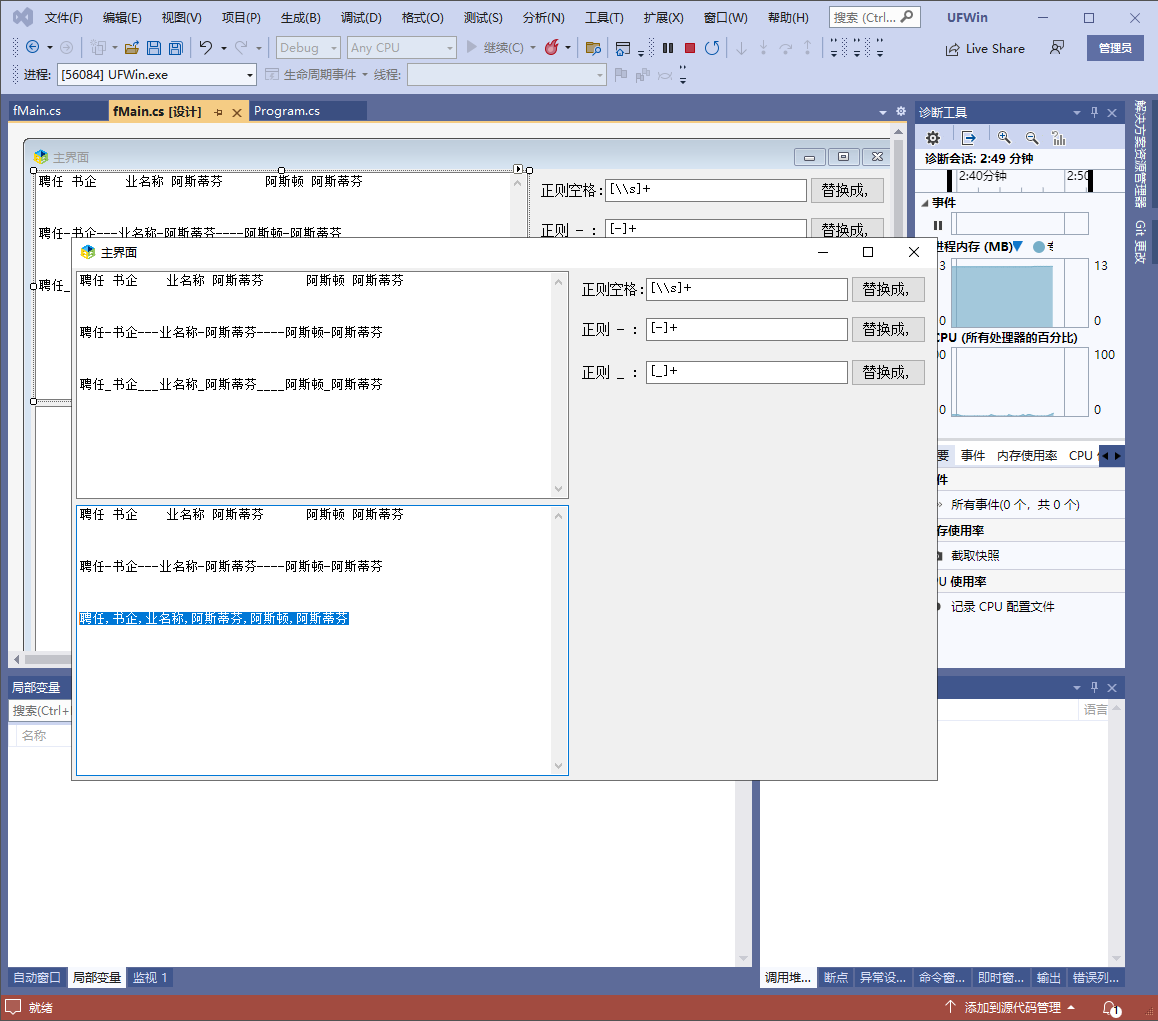Click the chart icon in diagnostic toolbar
This screenshot has width=1158, height=1021.
(1059, 138)
